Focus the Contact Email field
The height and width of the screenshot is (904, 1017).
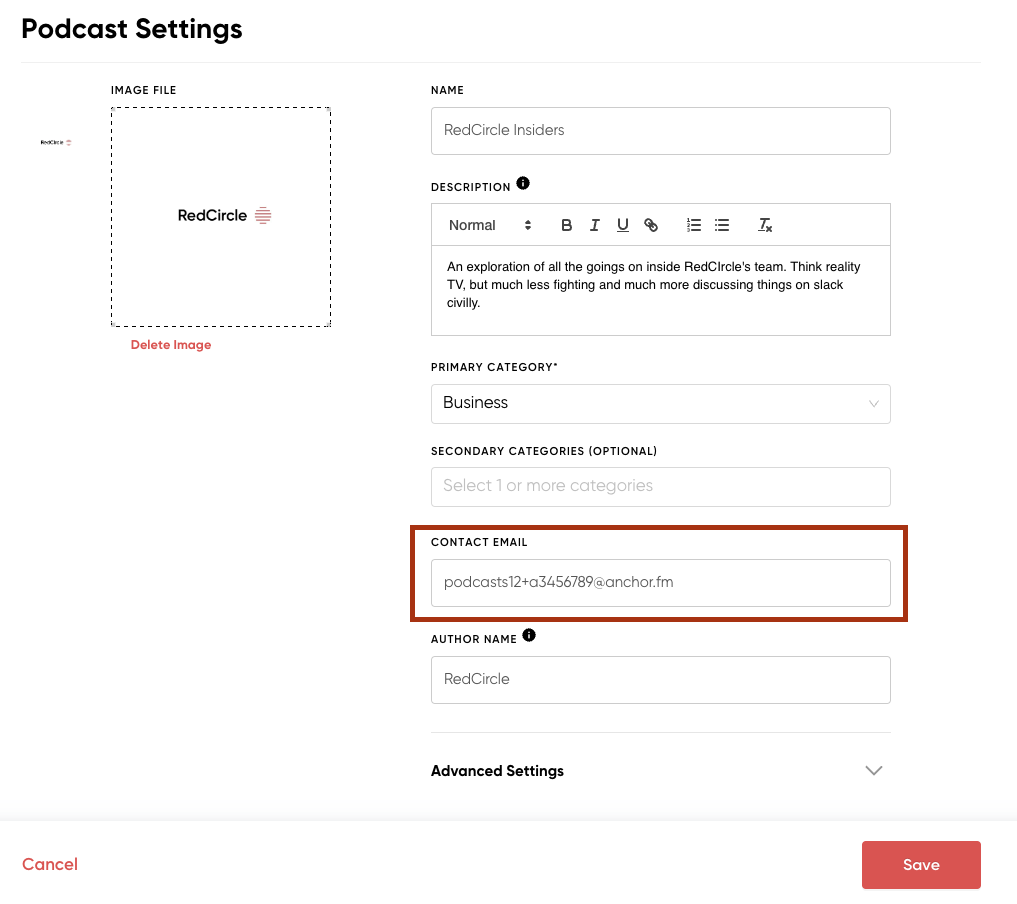(x=660, y=583)
